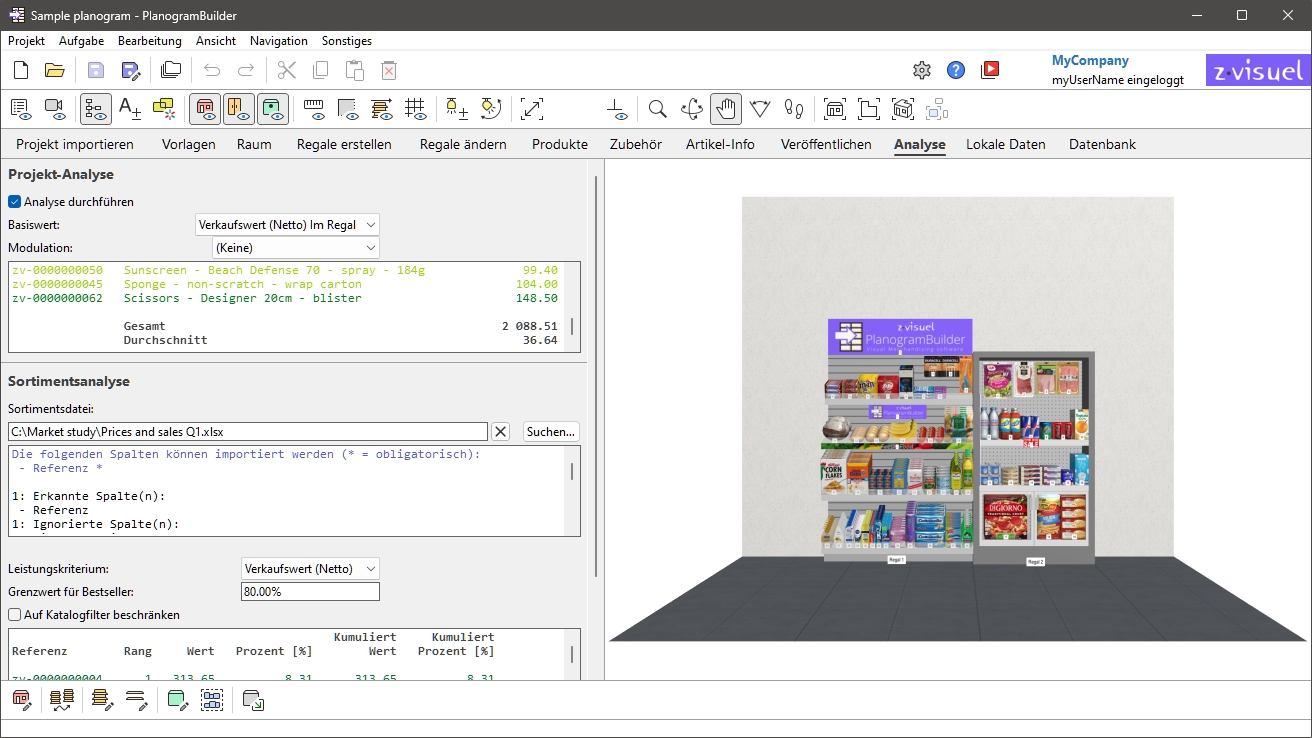Click edit shelf pencil icon in bottom toolbar
Viewport: 1312px width, 738px height.
22,700
